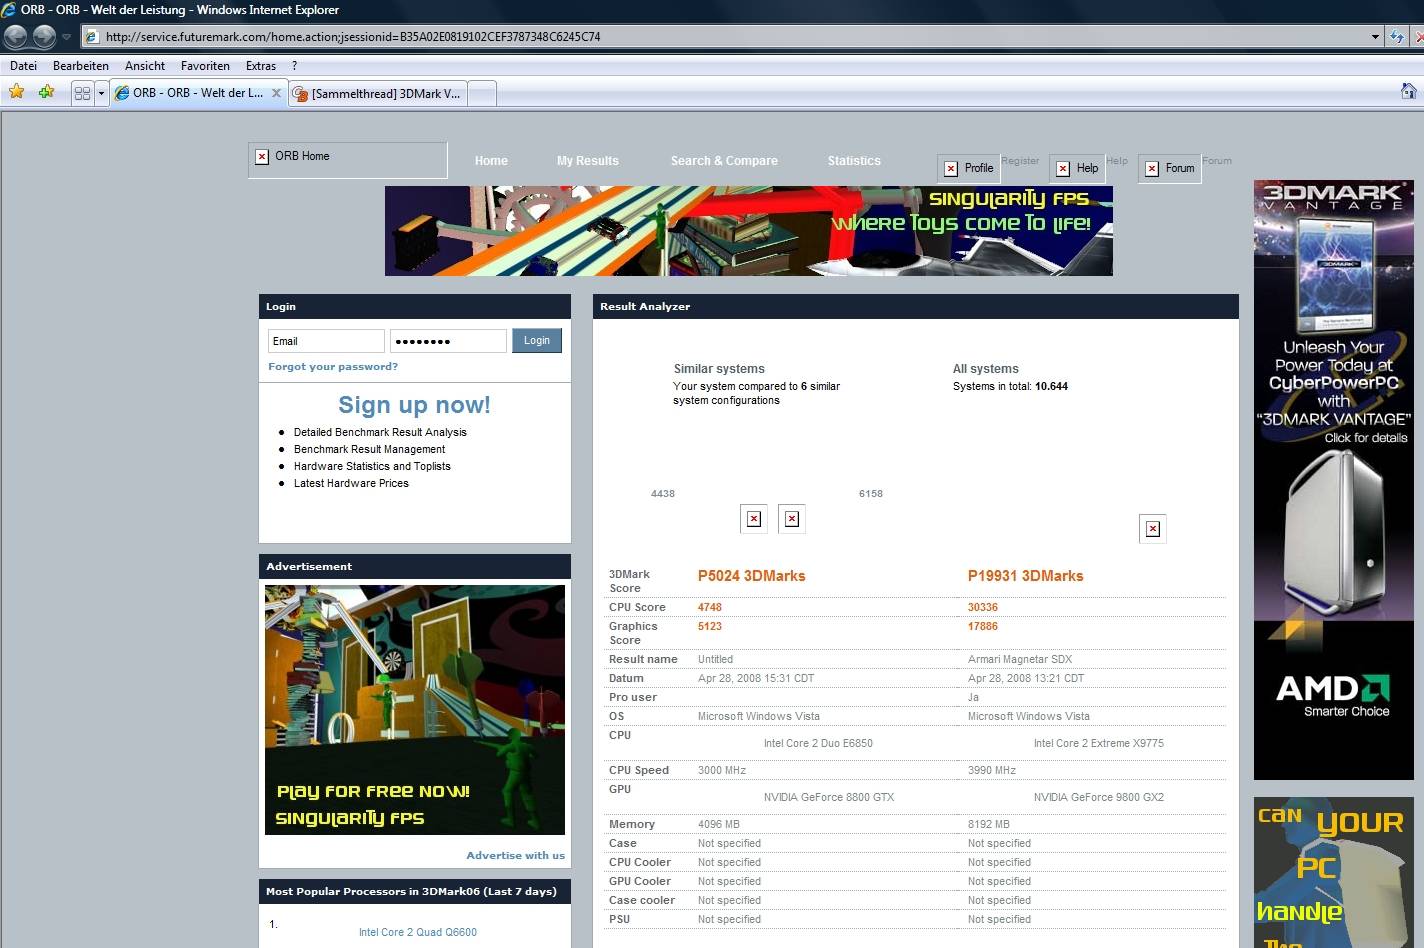
Task: Click the browser Forward arrow button
Action: [x=44, y=37]
